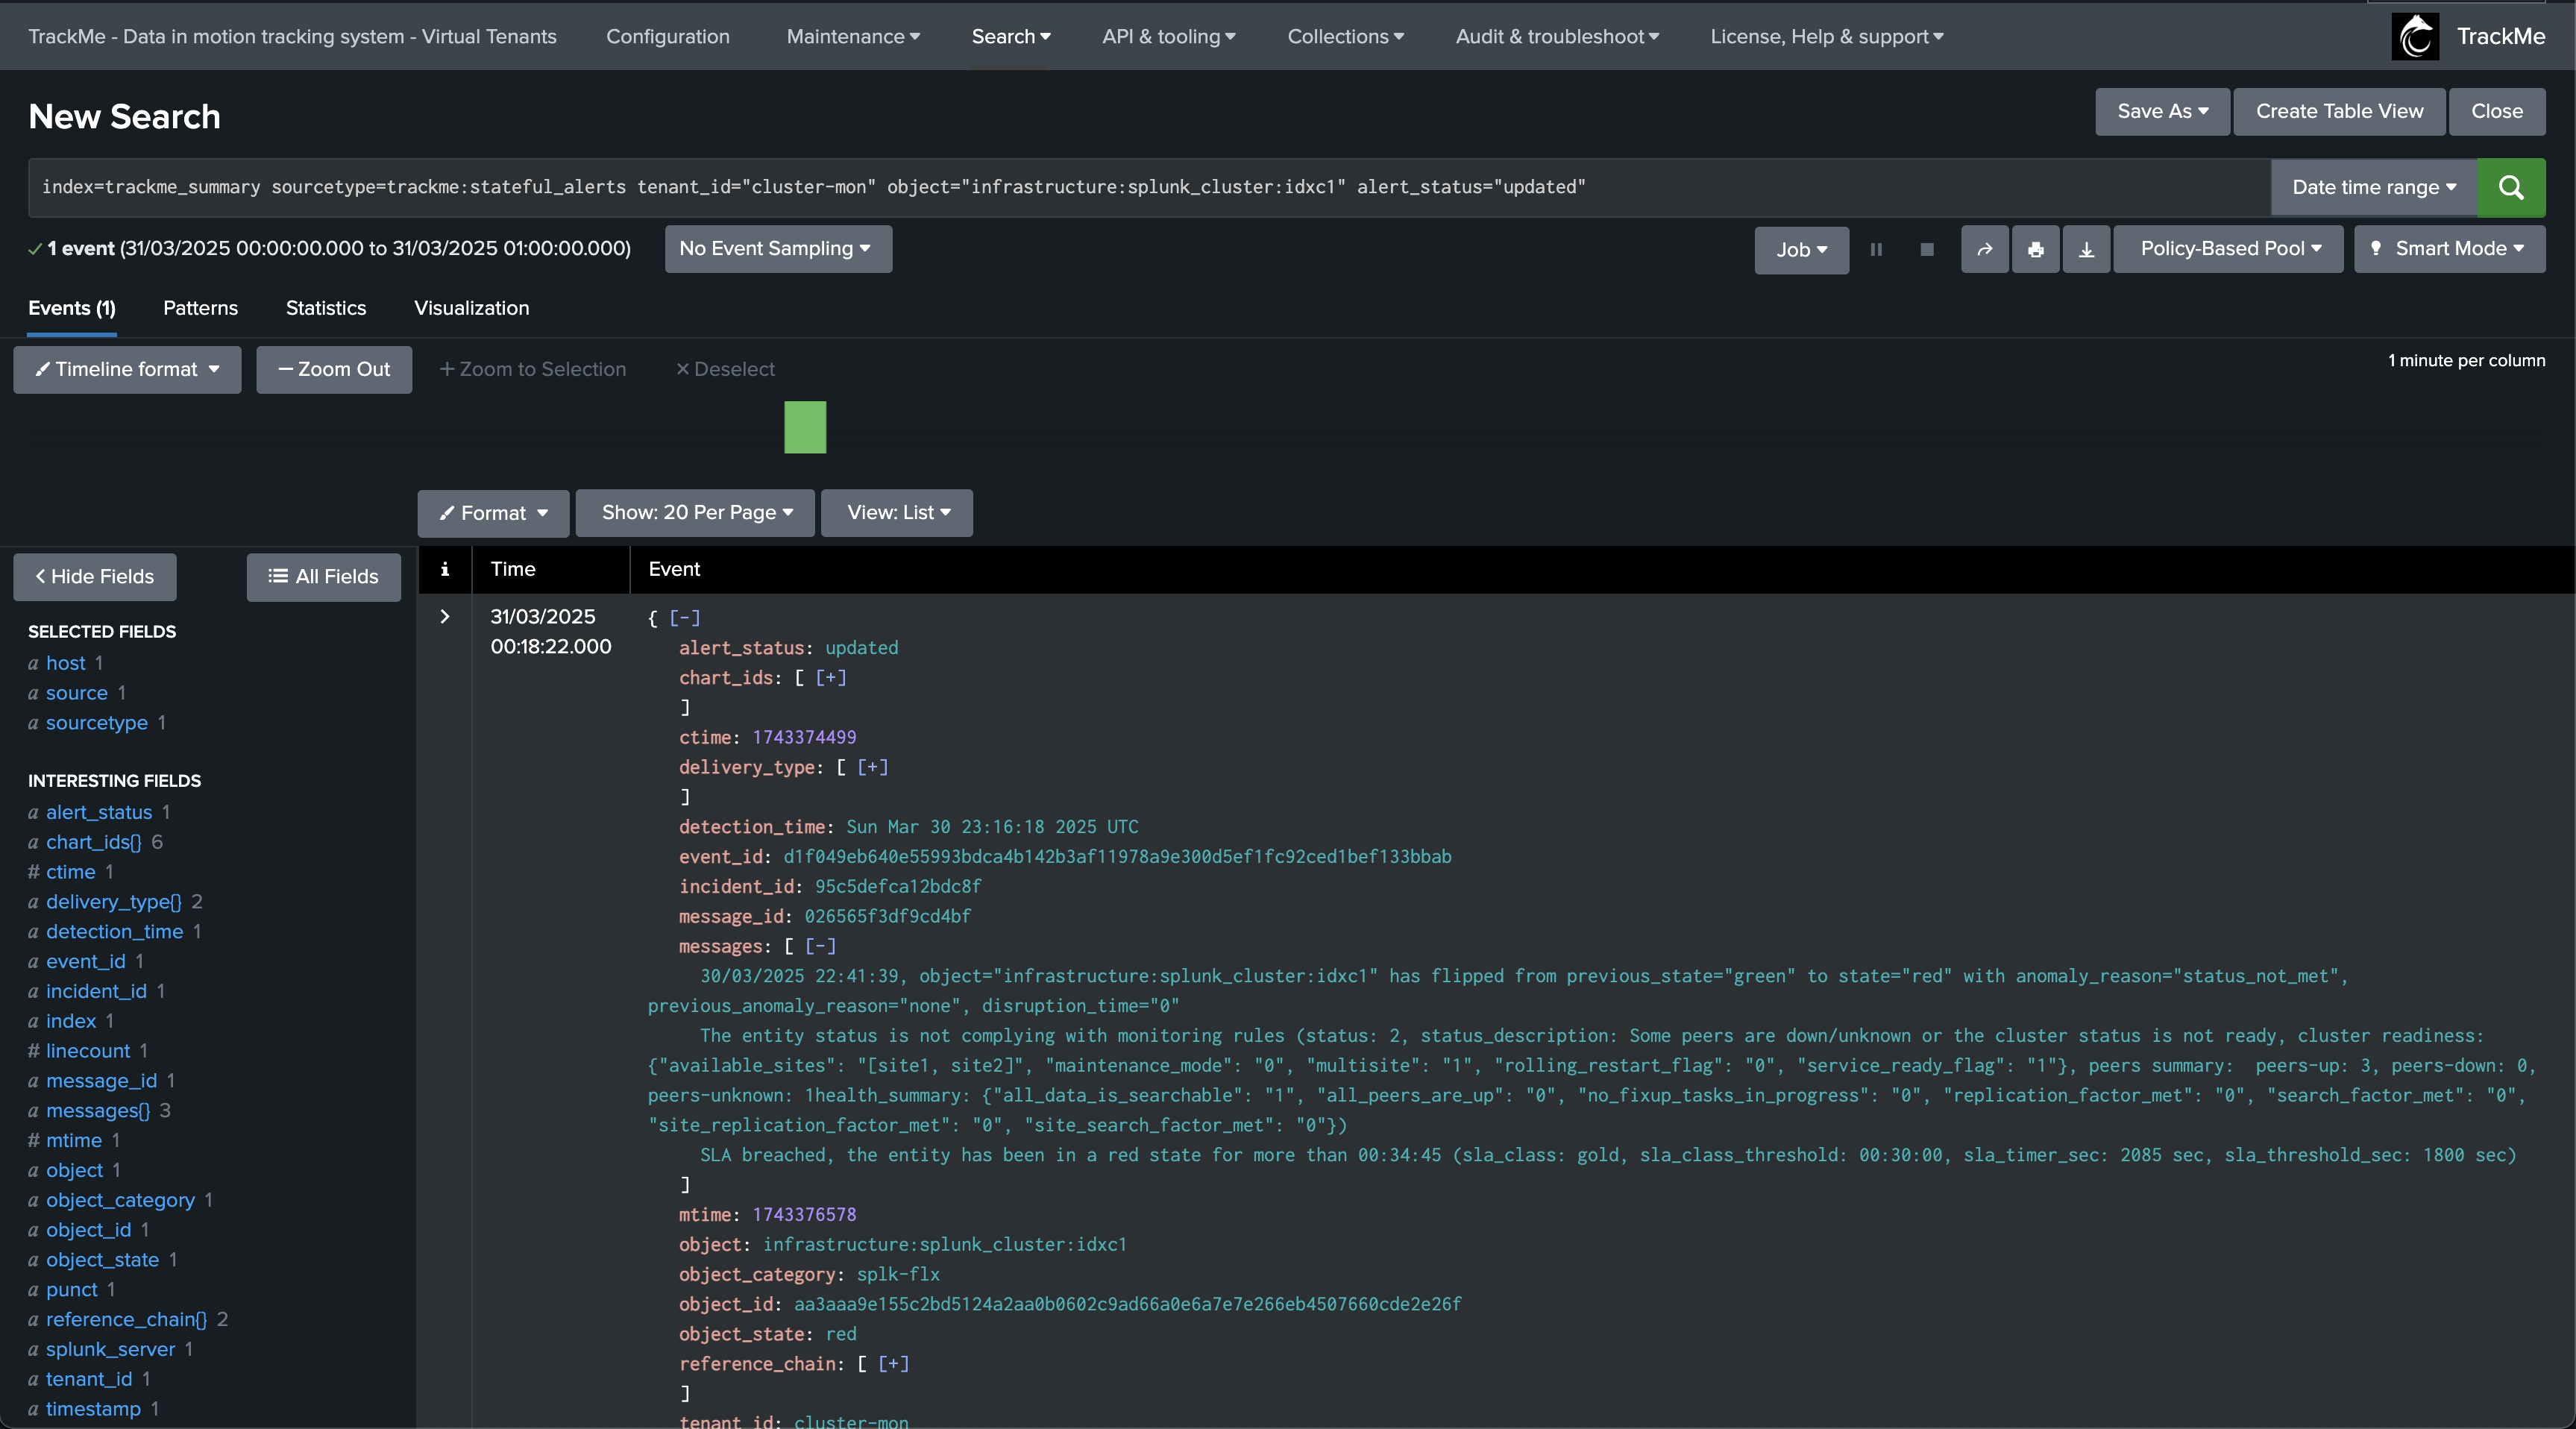This screenshot has height=1429, width=2576.
Task: Click ctime value 1743374499
Action: pos(804,737)
